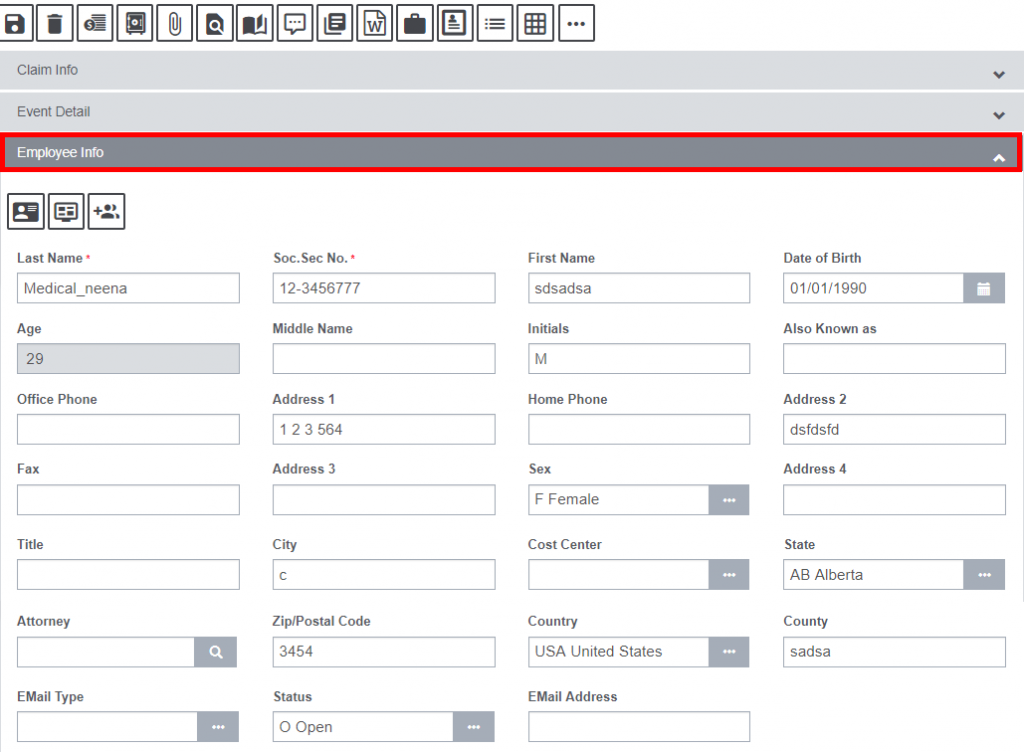
Task: Expand the Claim Info section
Action: tap(510, 71)
